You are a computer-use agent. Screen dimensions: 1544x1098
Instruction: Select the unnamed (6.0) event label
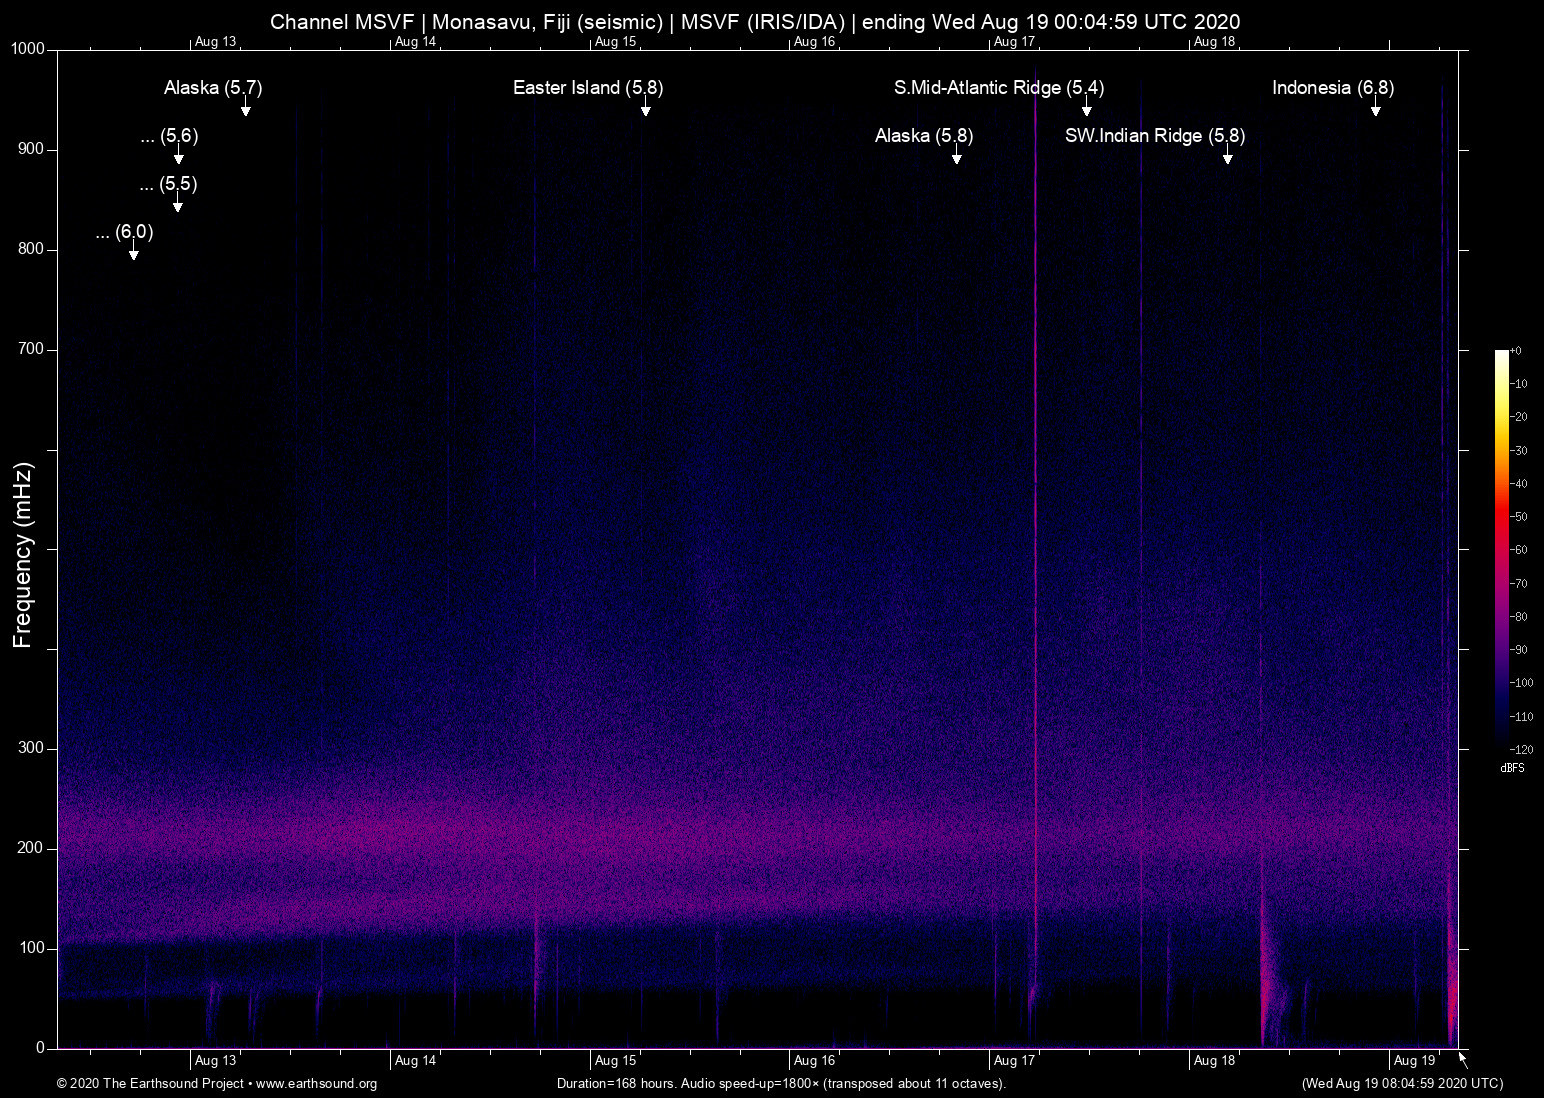(x=125, y=232)
